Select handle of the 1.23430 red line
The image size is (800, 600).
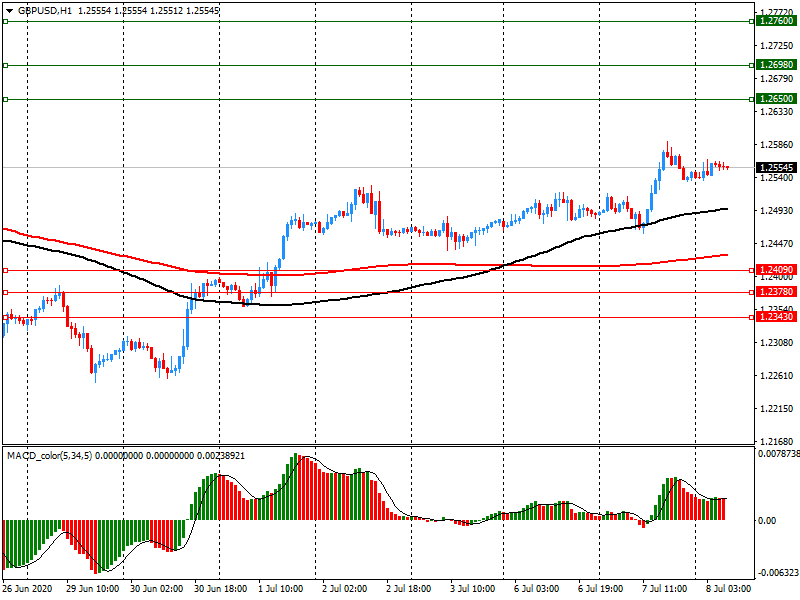[5, 317]
